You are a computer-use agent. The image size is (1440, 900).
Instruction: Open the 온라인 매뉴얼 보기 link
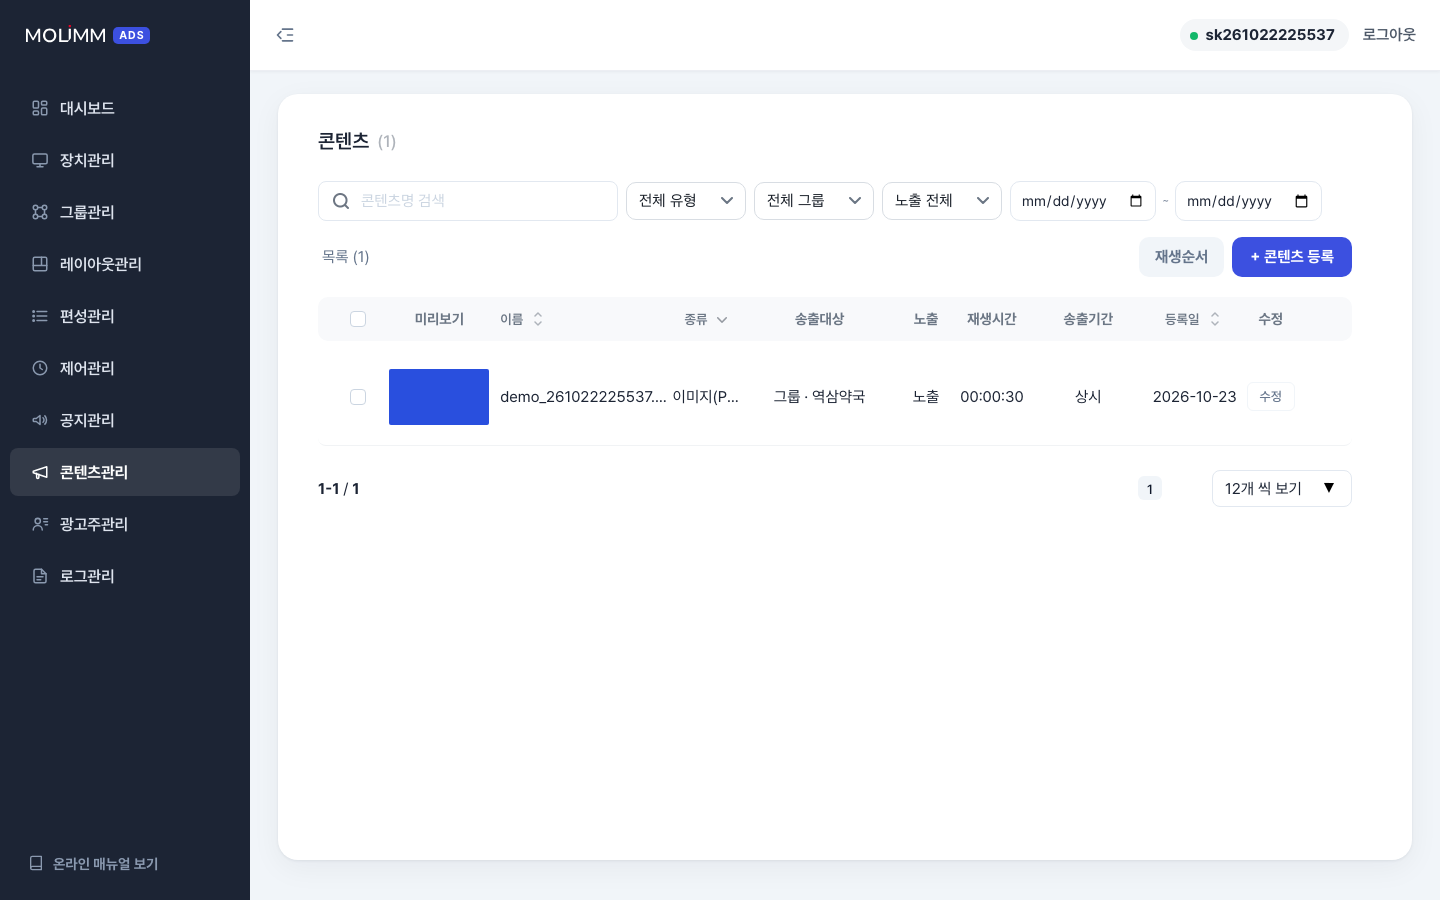[x=94, y=863]
